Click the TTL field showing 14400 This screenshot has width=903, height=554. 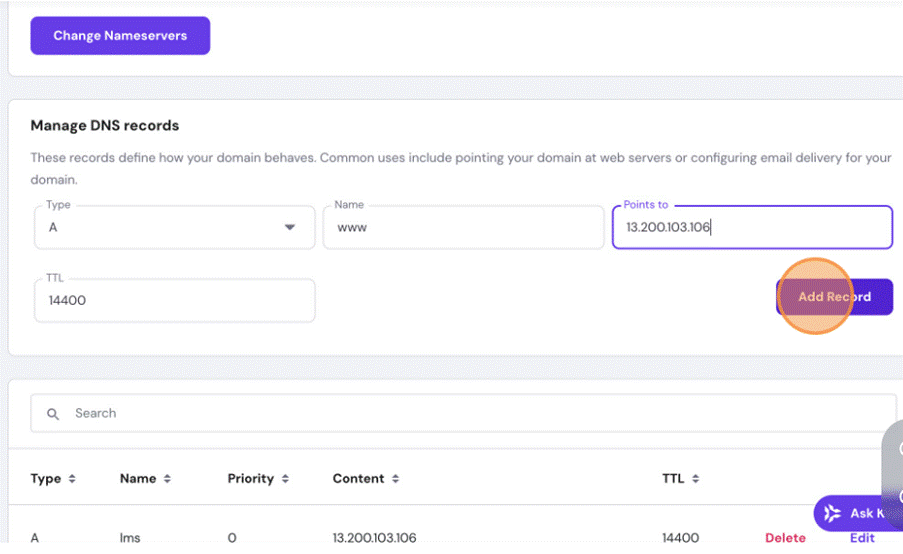tap(174, 300)
